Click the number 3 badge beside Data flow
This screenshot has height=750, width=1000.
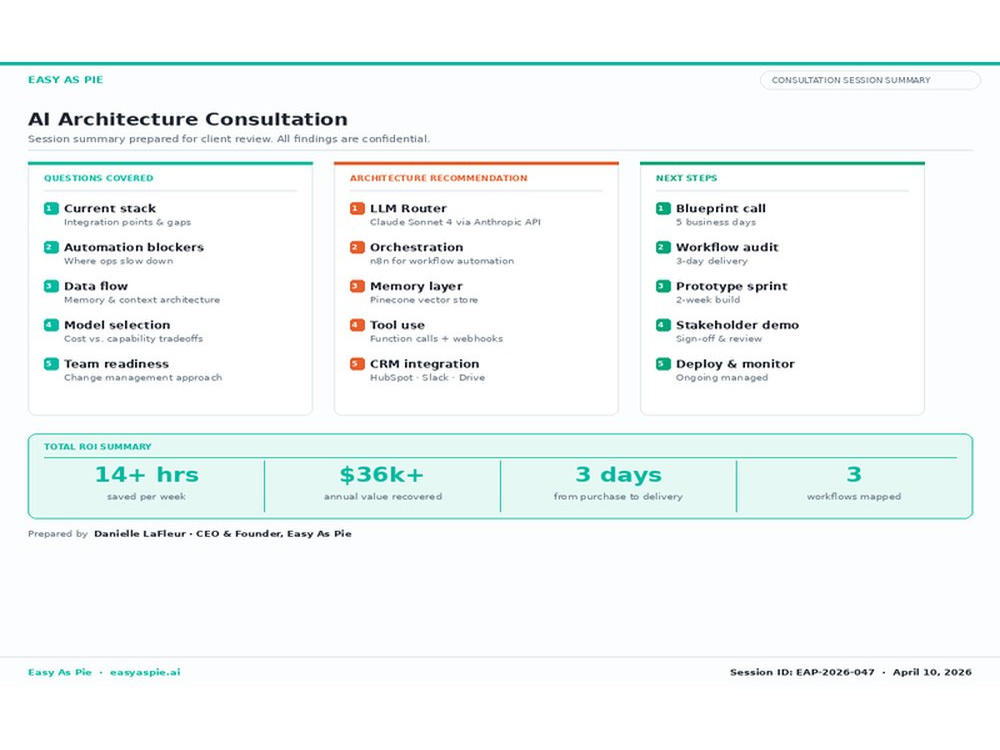[x=51, y=286]
